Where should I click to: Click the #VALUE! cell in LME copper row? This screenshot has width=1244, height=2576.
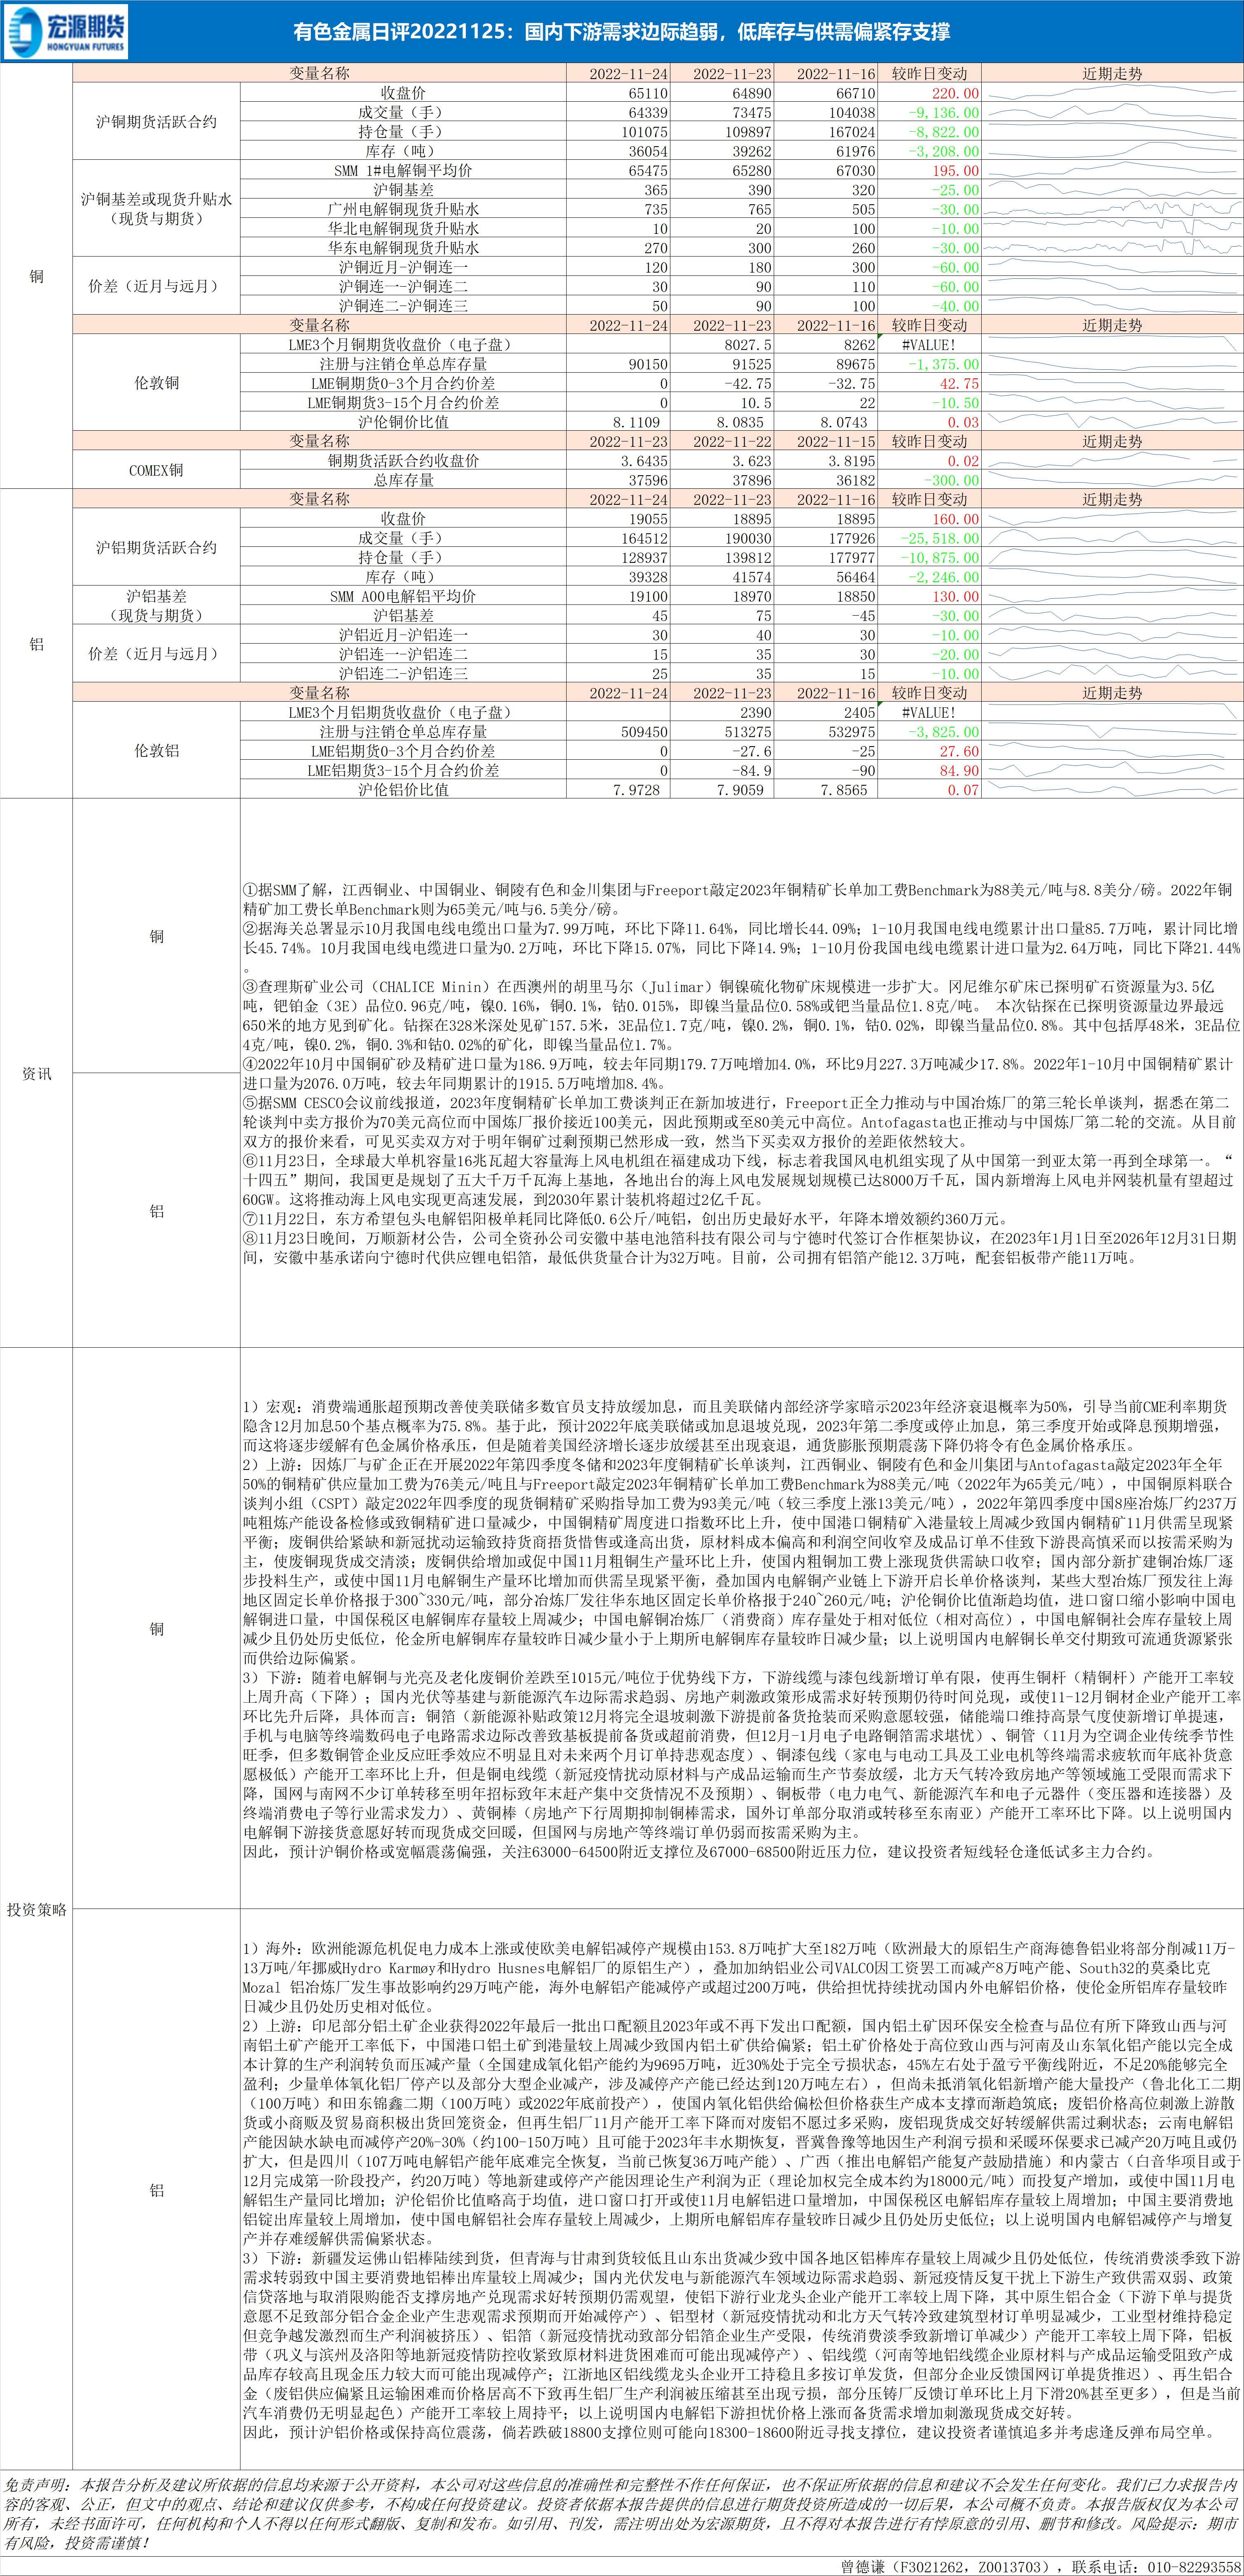(x=929, y=345)
